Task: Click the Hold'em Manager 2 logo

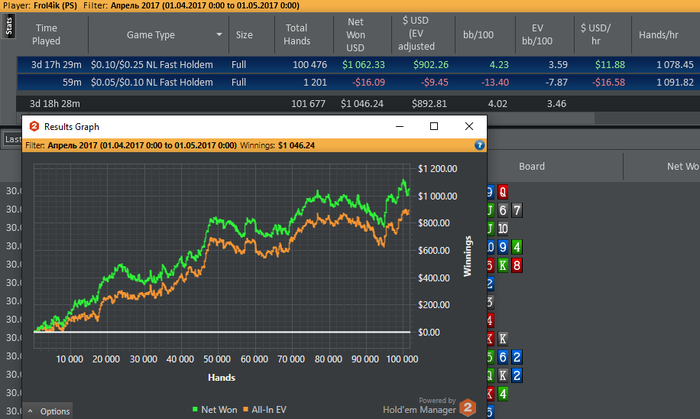Action: [x=467, y=407]
